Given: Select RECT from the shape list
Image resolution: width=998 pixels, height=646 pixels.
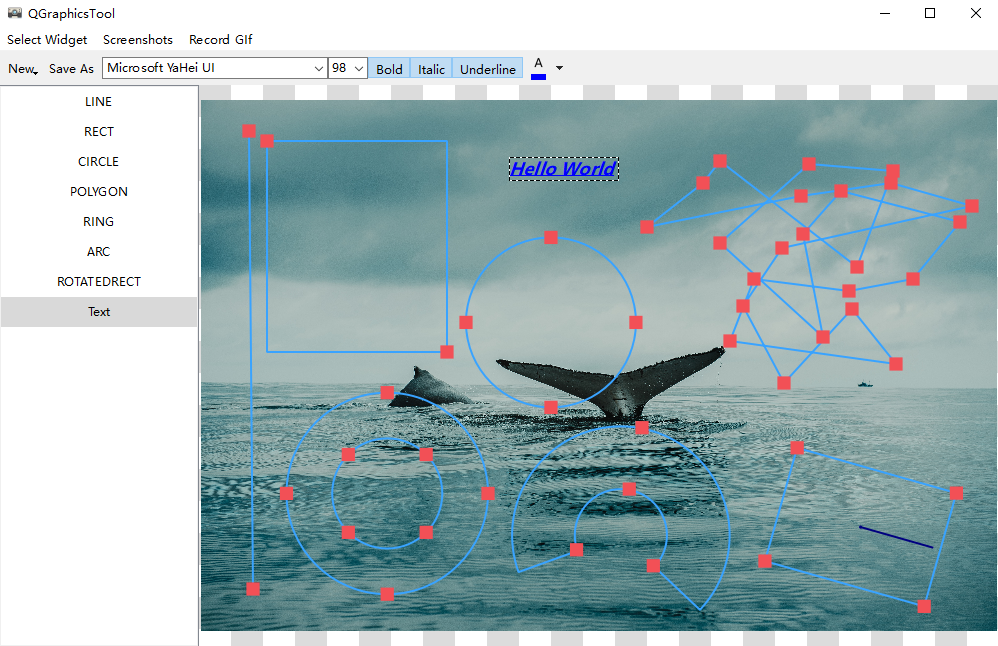Looking at the screenshot, I should point(99,132).
